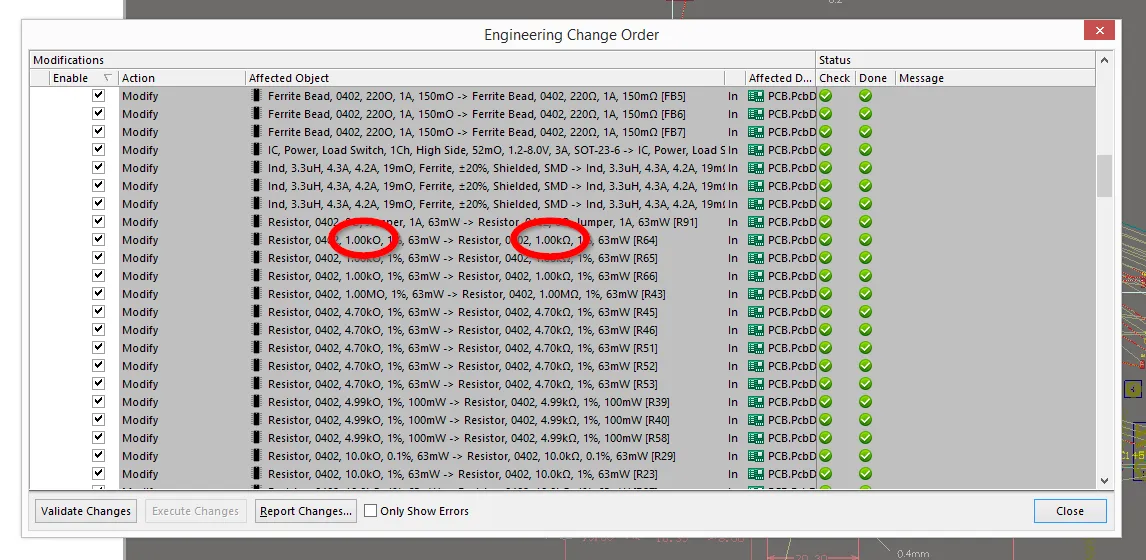Click the green Done status icon for R29
The image size is (1146, 560).
[865, 456]
